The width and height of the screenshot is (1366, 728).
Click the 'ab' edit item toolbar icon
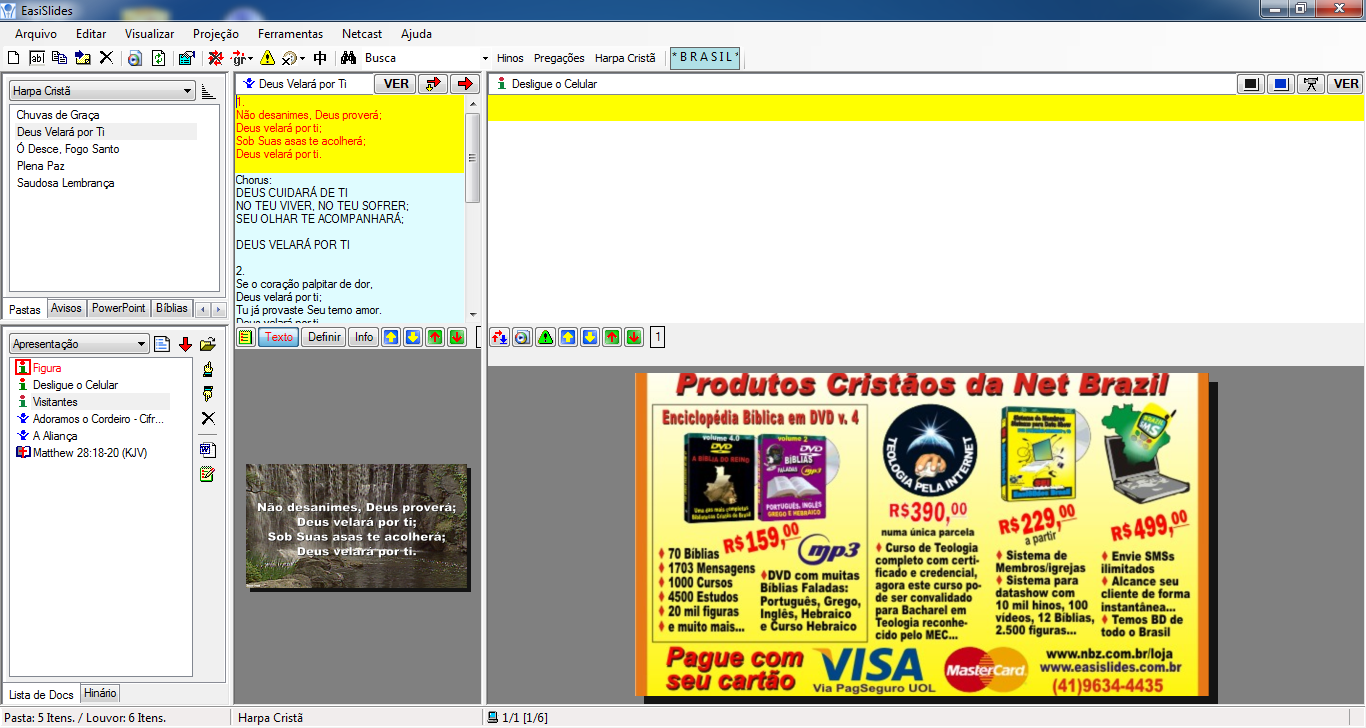pos(37,58)
